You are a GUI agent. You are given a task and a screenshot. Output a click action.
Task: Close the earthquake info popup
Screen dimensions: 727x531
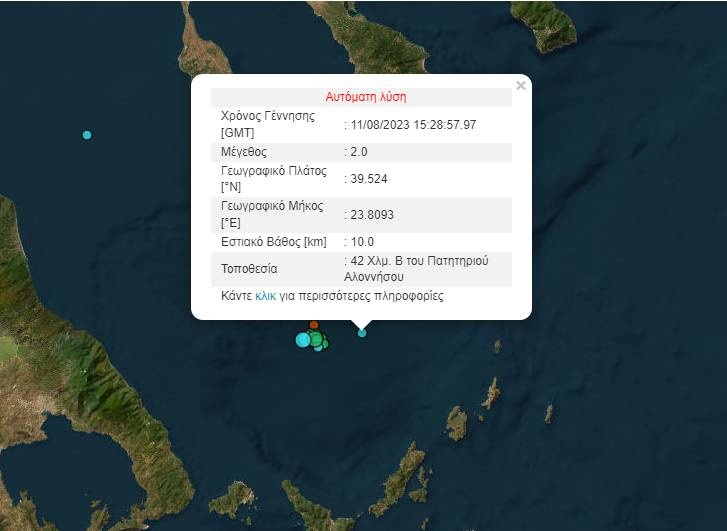point(520,86)
